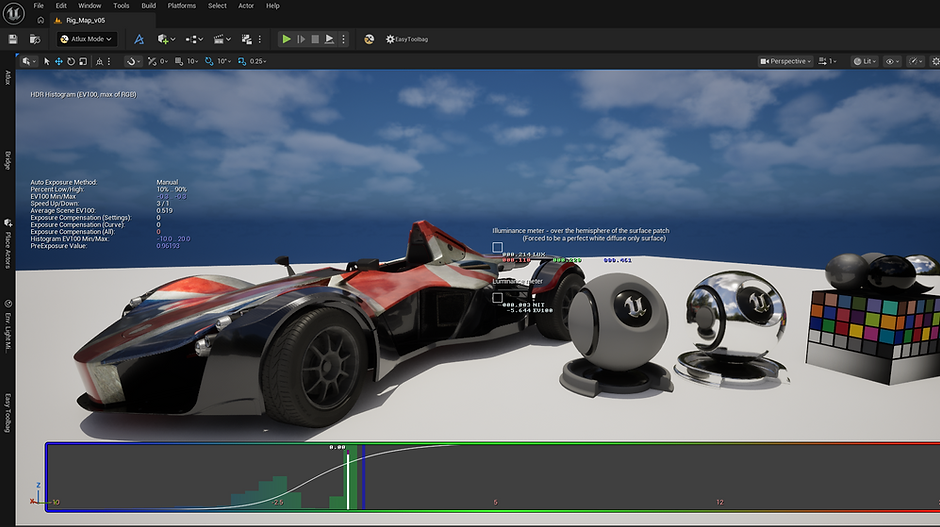Screen dimensions: 940x527
Task: Toggle rotation snapping icon
Action: point(209,61)
